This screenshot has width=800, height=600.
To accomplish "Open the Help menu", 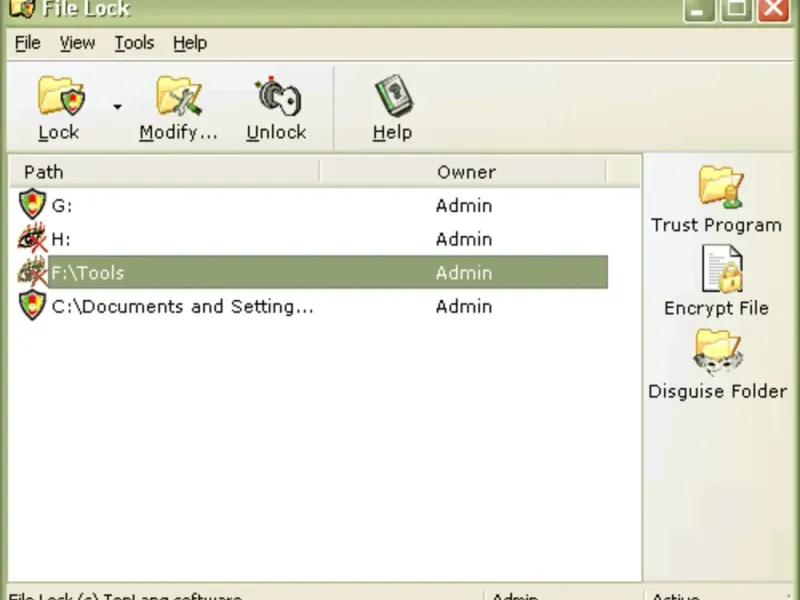I will (190, 43).
